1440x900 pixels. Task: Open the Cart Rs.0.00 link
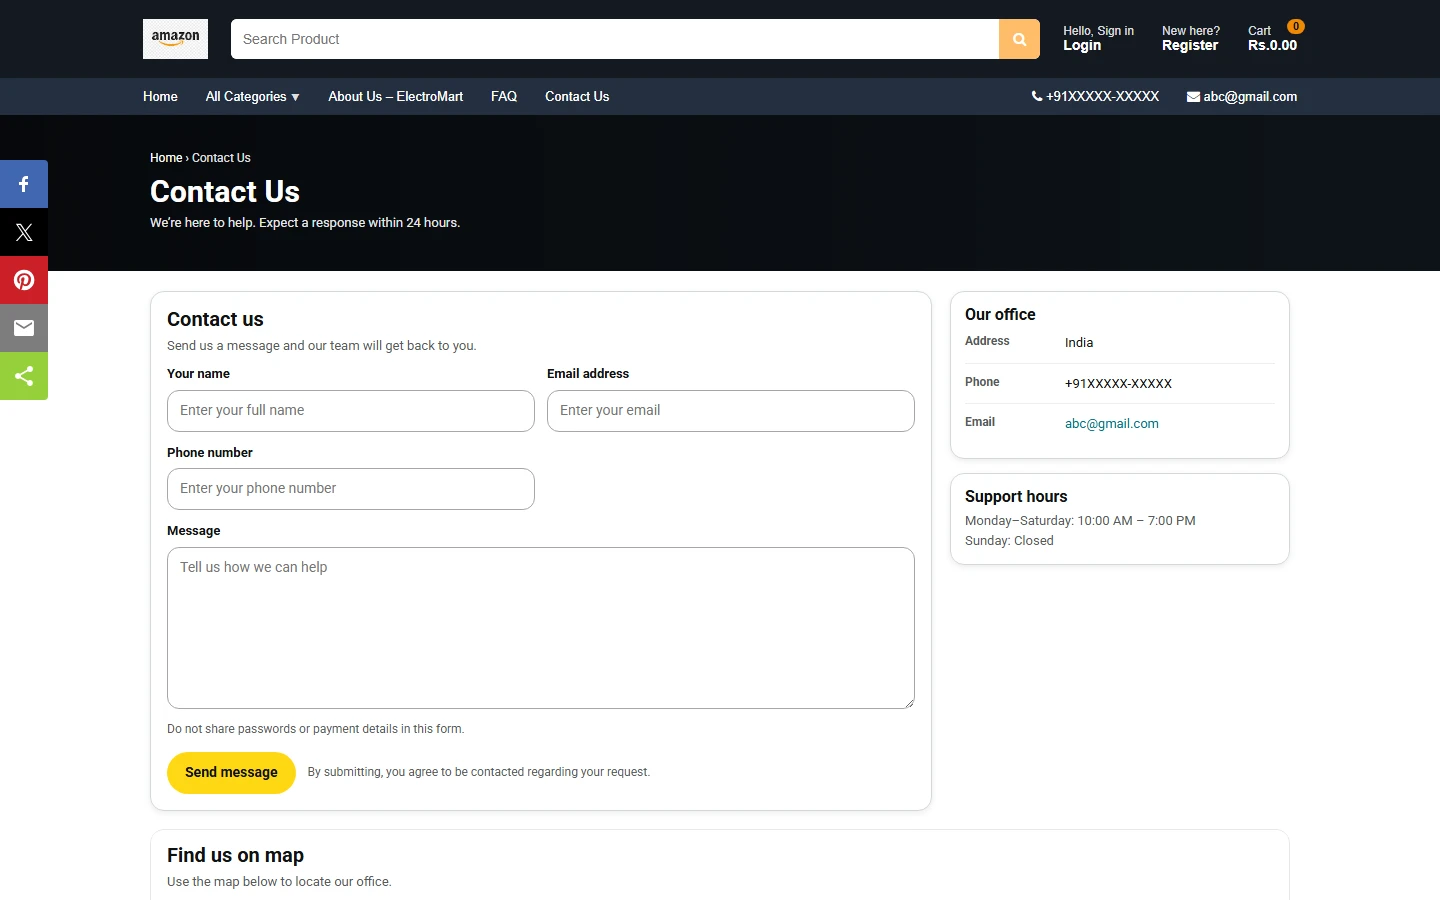click(x=1272, y=38)
